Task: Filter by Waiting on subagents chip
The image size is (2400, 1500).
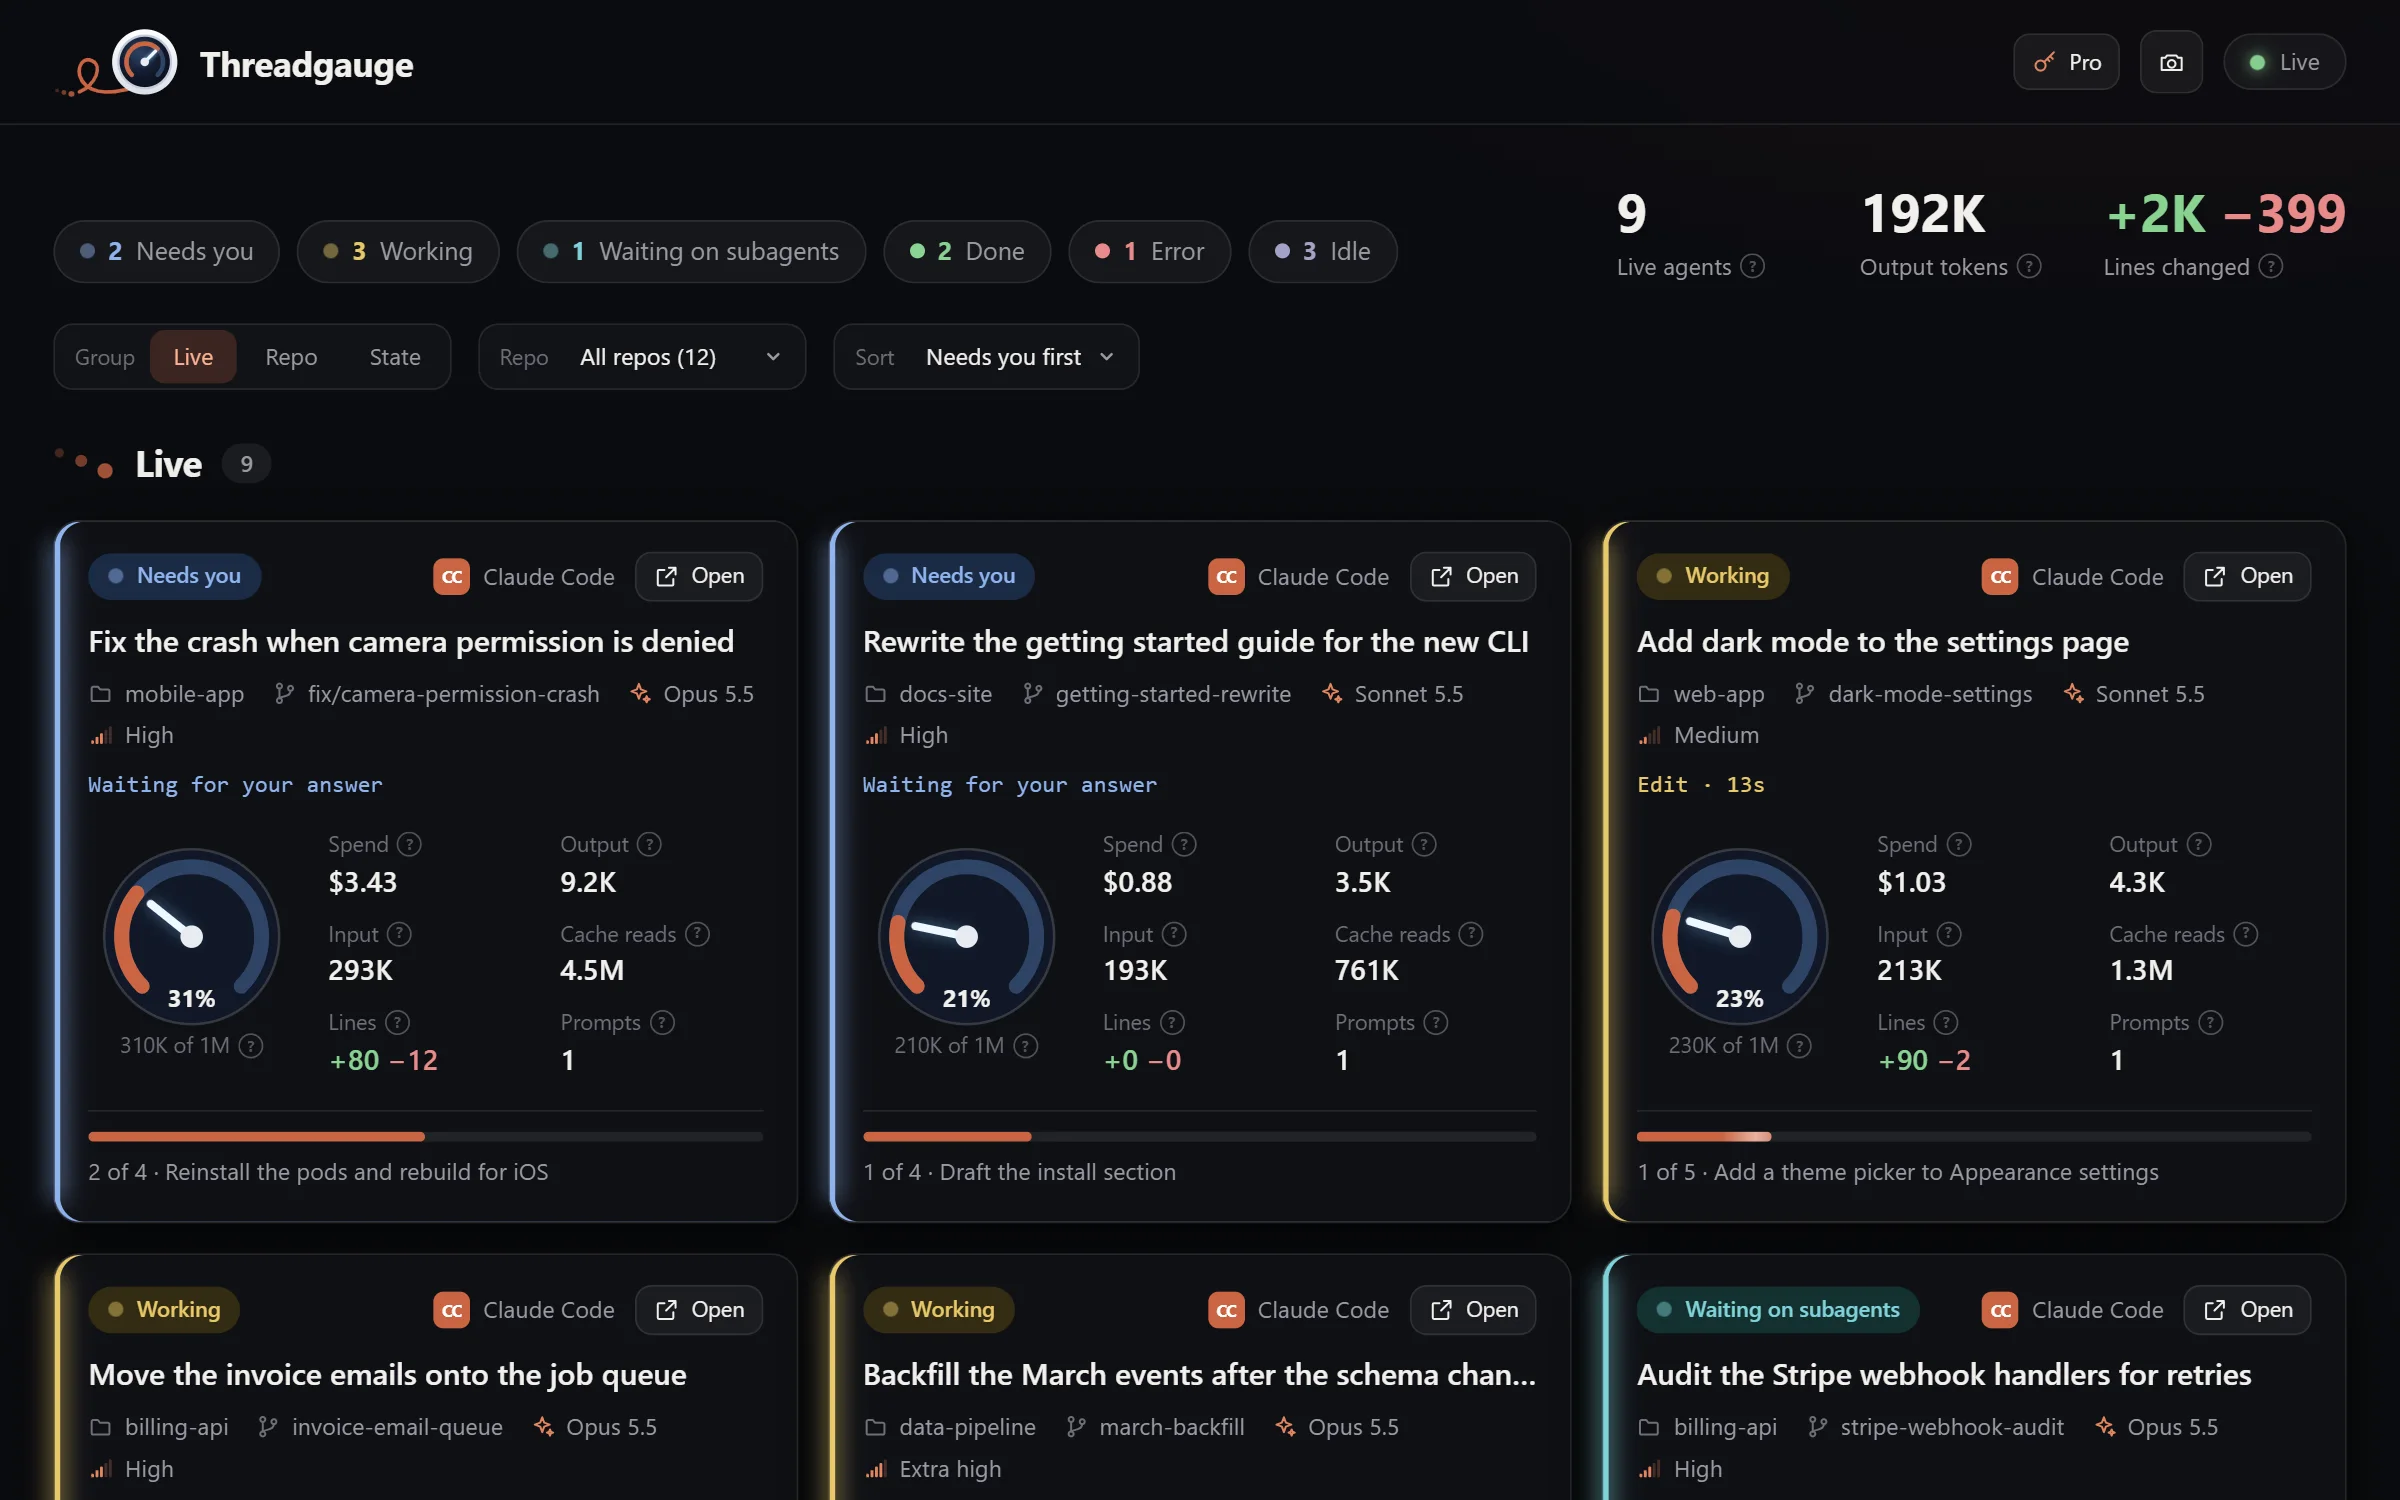Action: (x=691, y=251)
